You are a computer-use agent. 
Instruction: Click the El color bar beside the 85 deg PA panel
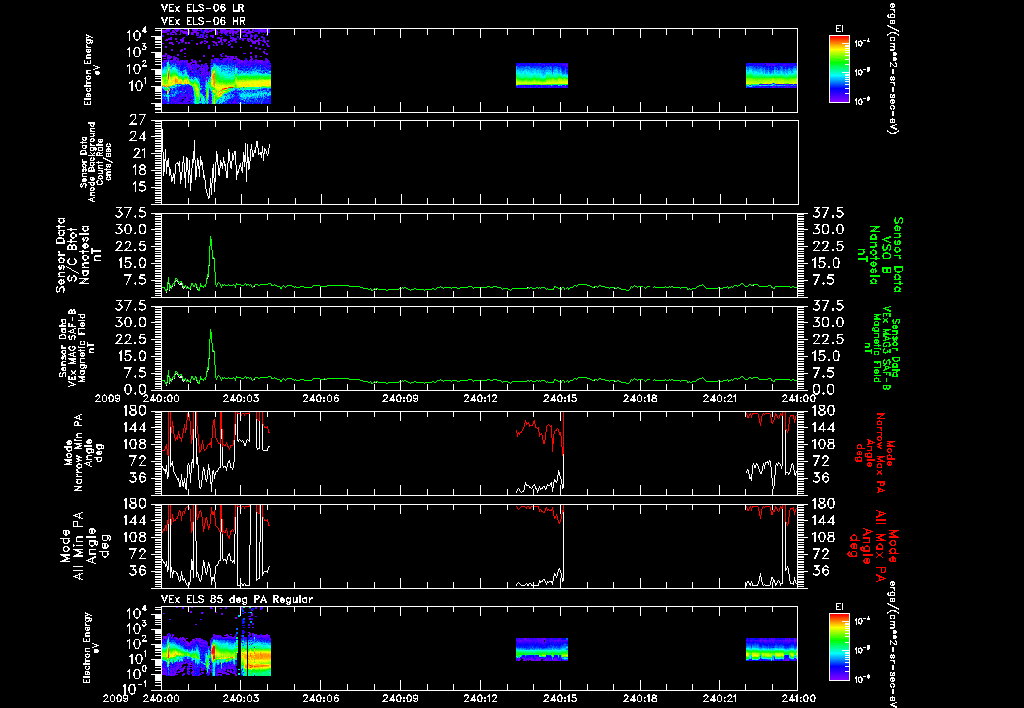click(x=839, y=647)
